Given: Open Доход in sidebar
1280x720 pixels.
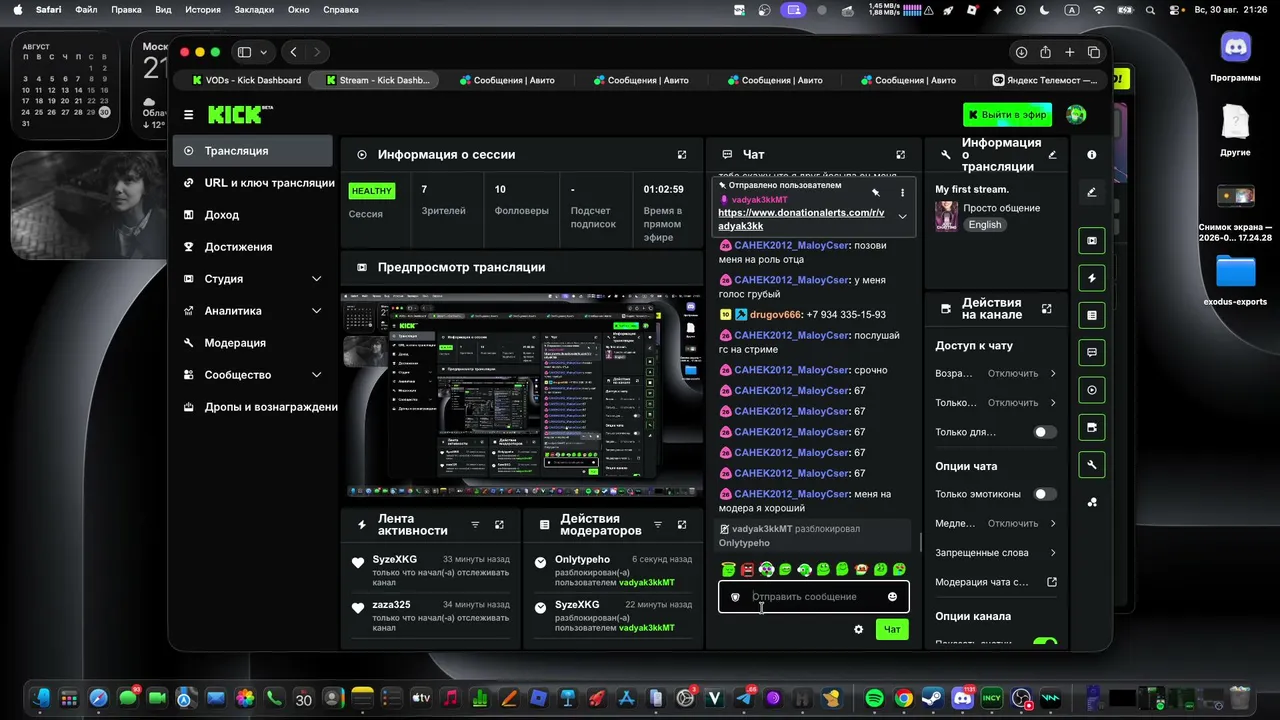Looking at the screenshot, I should coord(253,215).
